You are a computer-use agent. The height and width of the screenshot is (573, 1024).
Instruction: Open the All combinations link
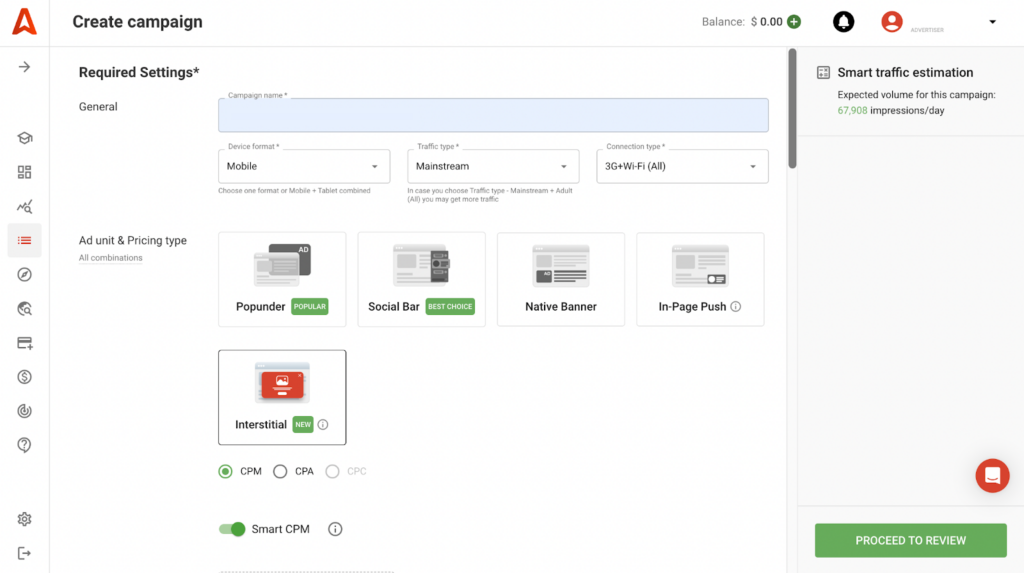(x=110, y=258)
